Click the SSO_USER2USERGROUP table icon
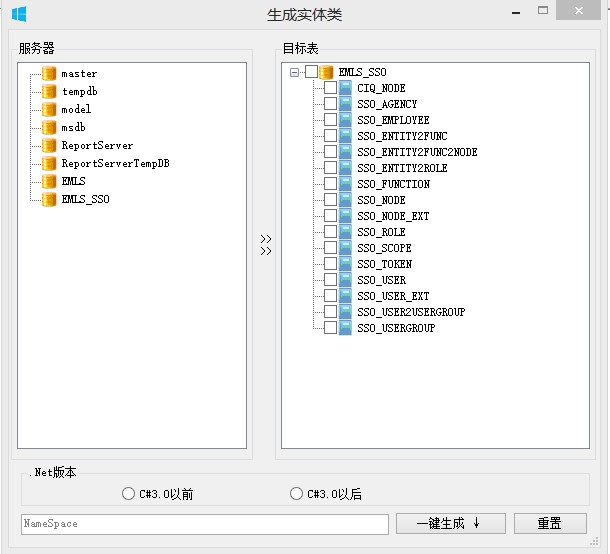The height and width of the screenshot is (554, 610). click(x=345, y=312)
